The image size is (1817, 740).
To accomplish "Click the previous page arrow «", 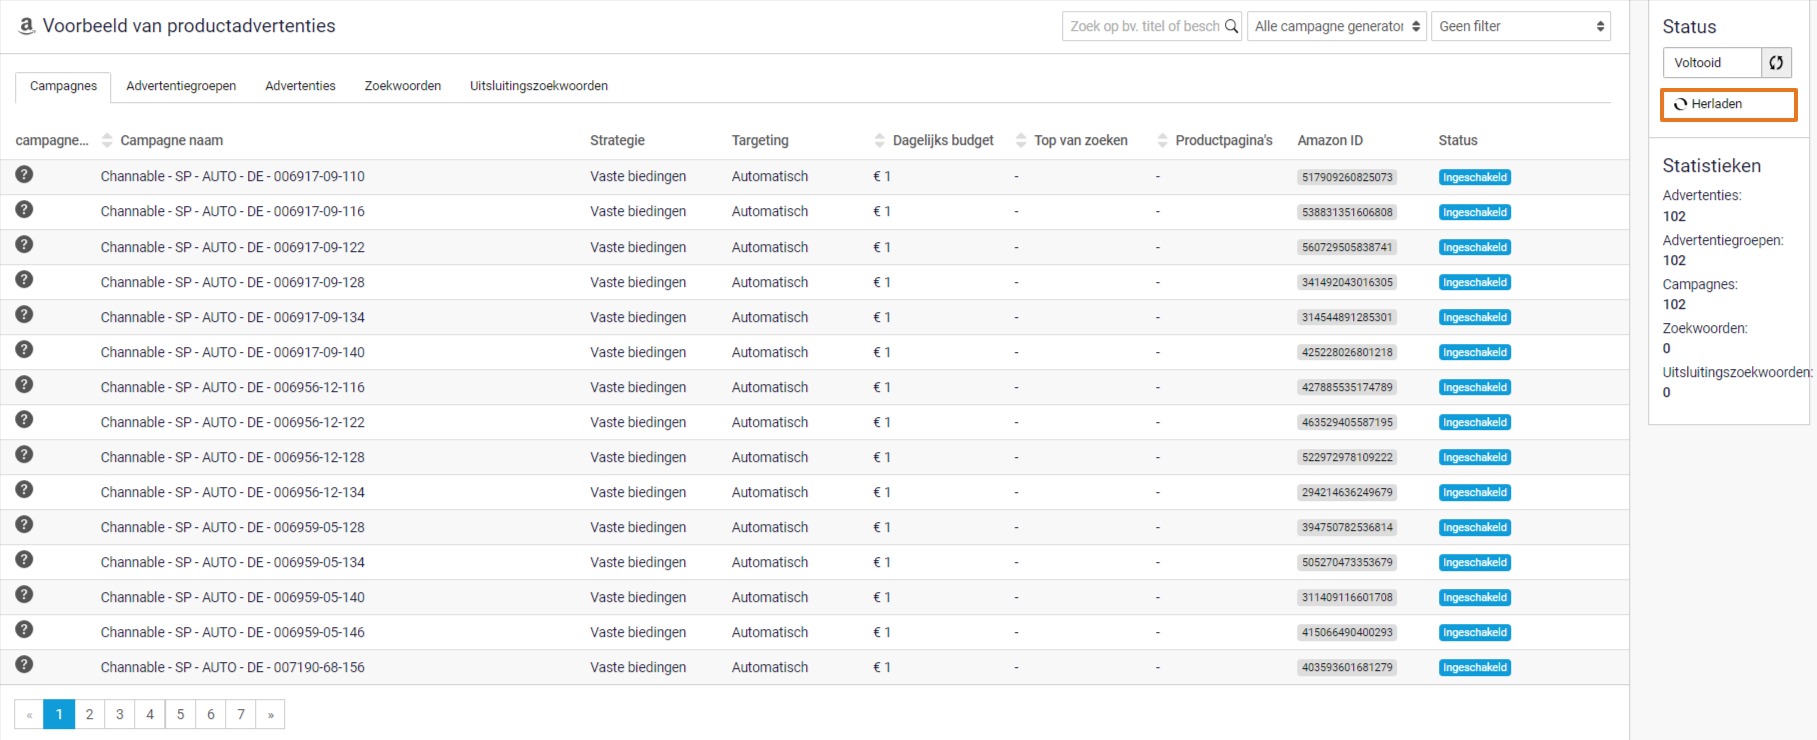I will pos(29,714).
